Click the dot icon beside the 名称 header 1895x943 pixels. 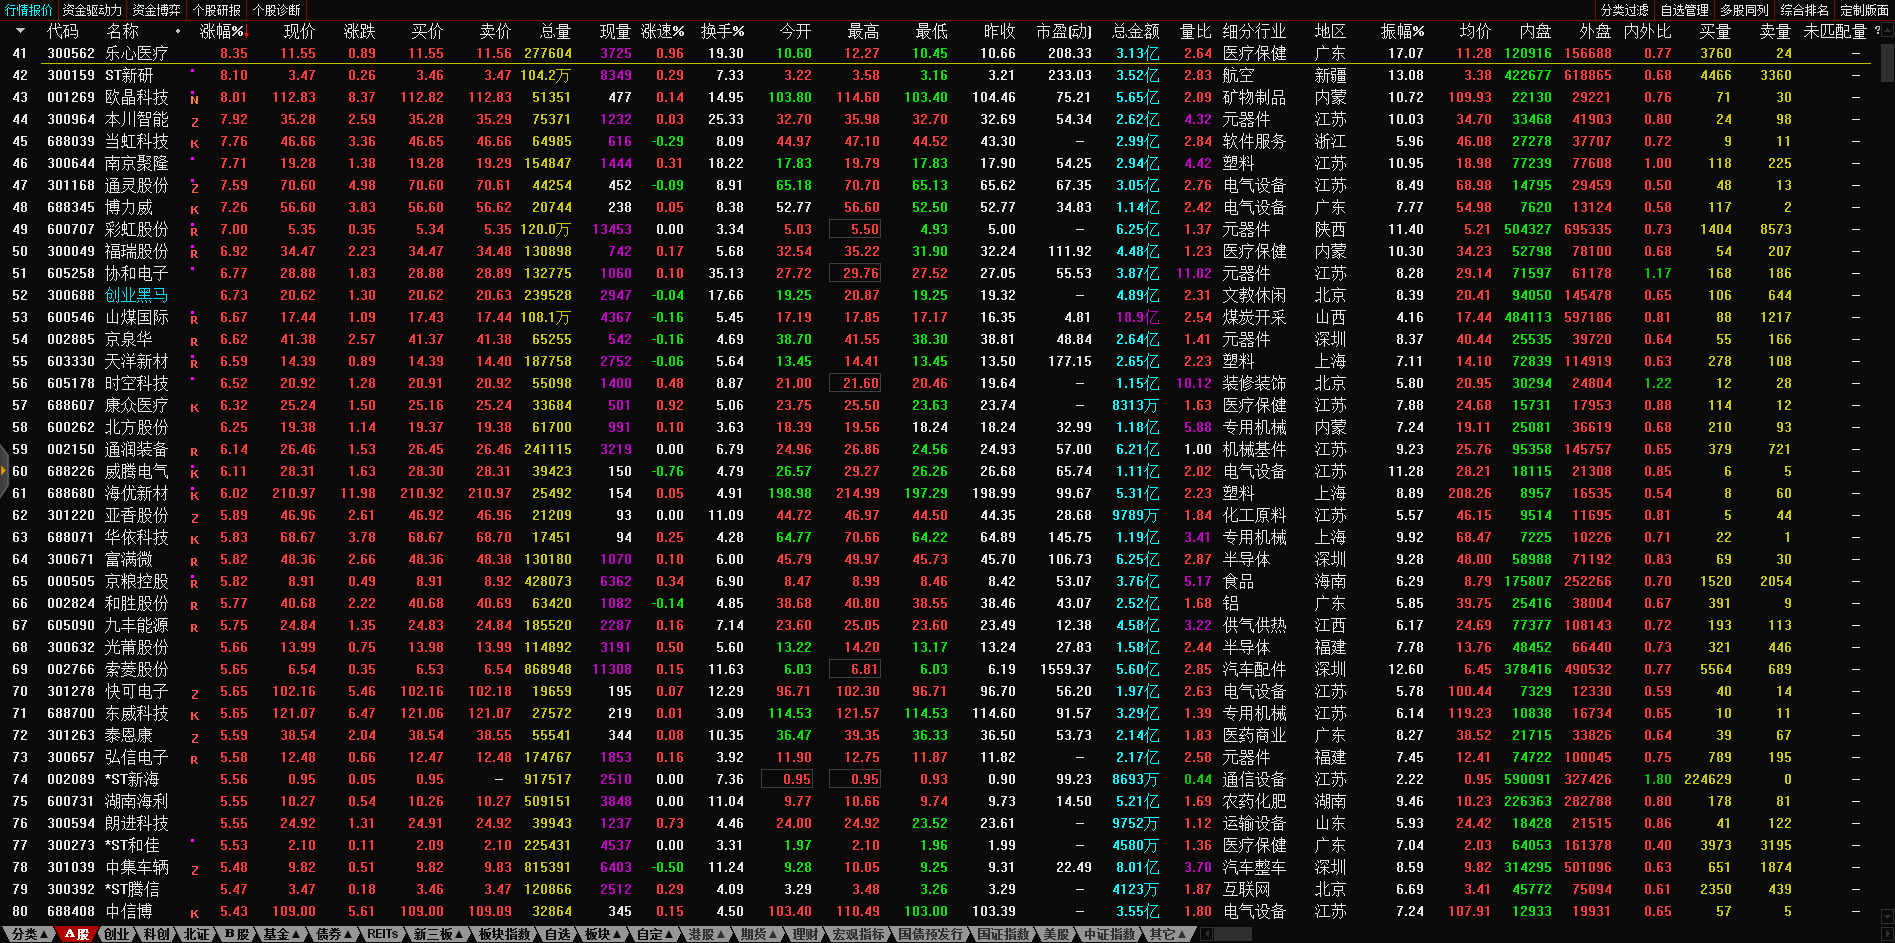point(178,31)
